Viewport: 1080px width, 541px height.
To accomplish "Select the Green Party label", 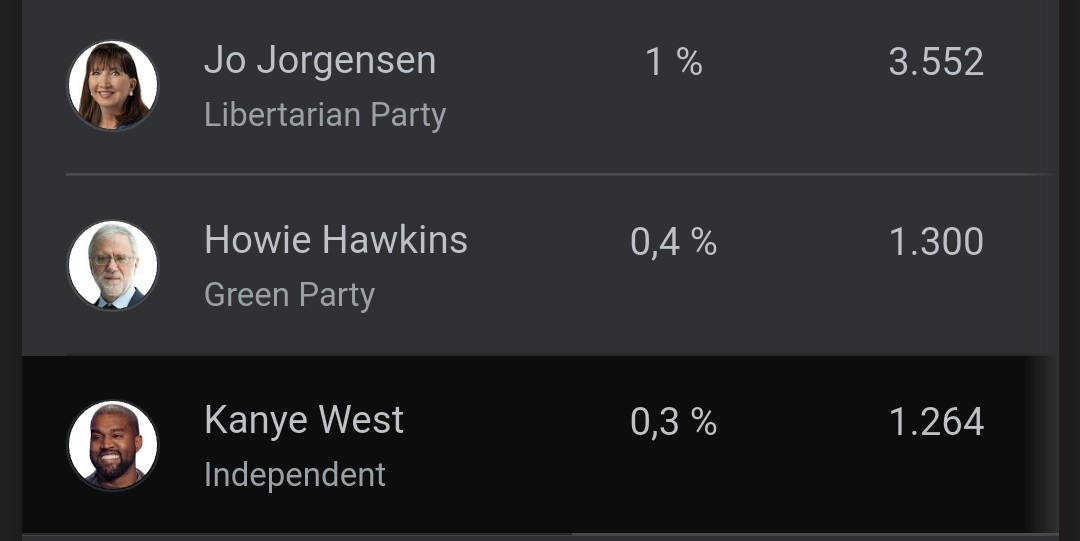I will pos(290,295).
